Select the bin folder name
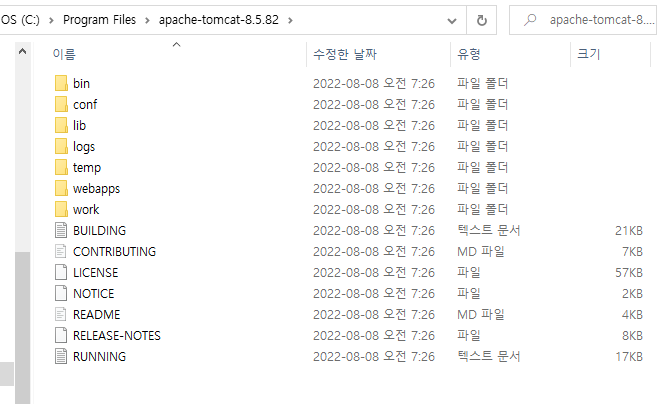 82,83
